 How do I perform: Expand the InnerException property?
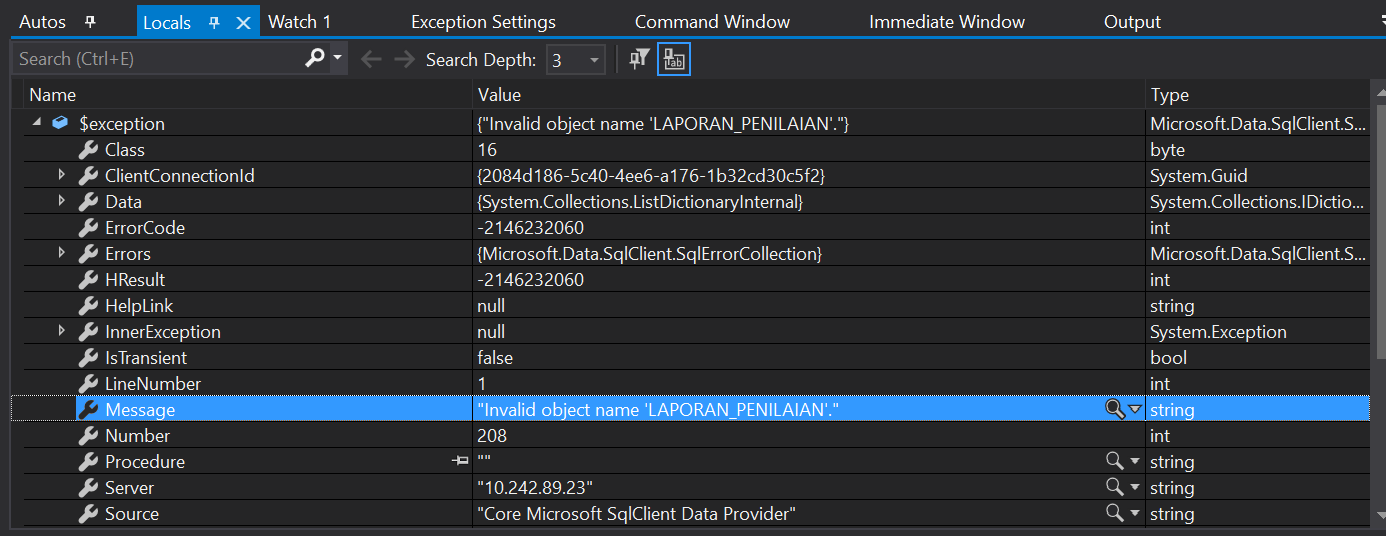(62, 331)
